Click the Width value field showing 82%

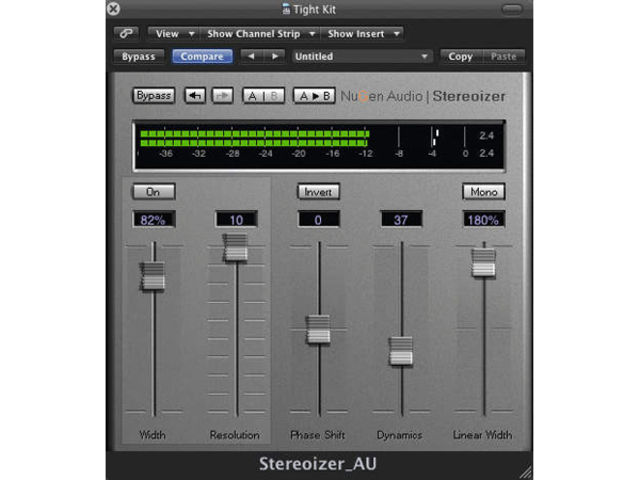click(154, 220)
